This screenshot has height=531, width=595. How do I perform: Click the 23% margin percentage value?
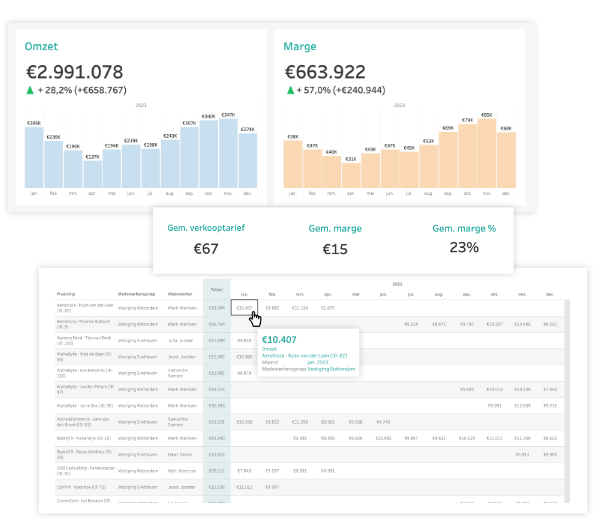(x=464, y=247)
